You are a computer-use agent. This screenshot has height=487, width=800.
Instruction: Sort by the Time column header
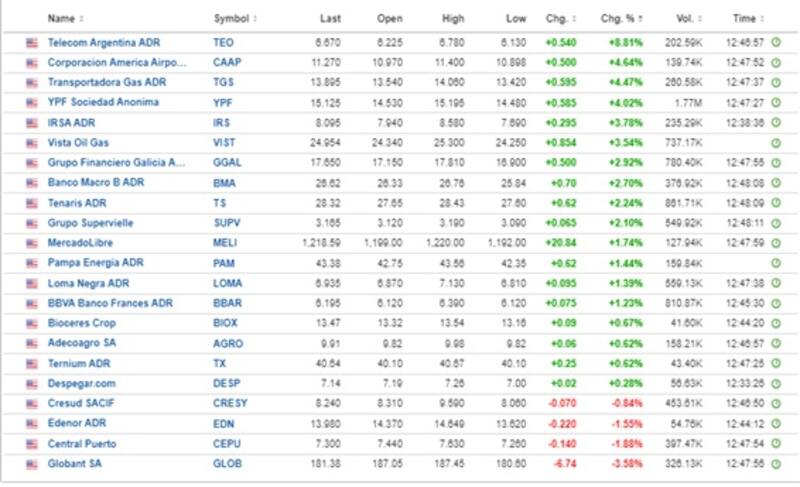[x=747, y=18]
